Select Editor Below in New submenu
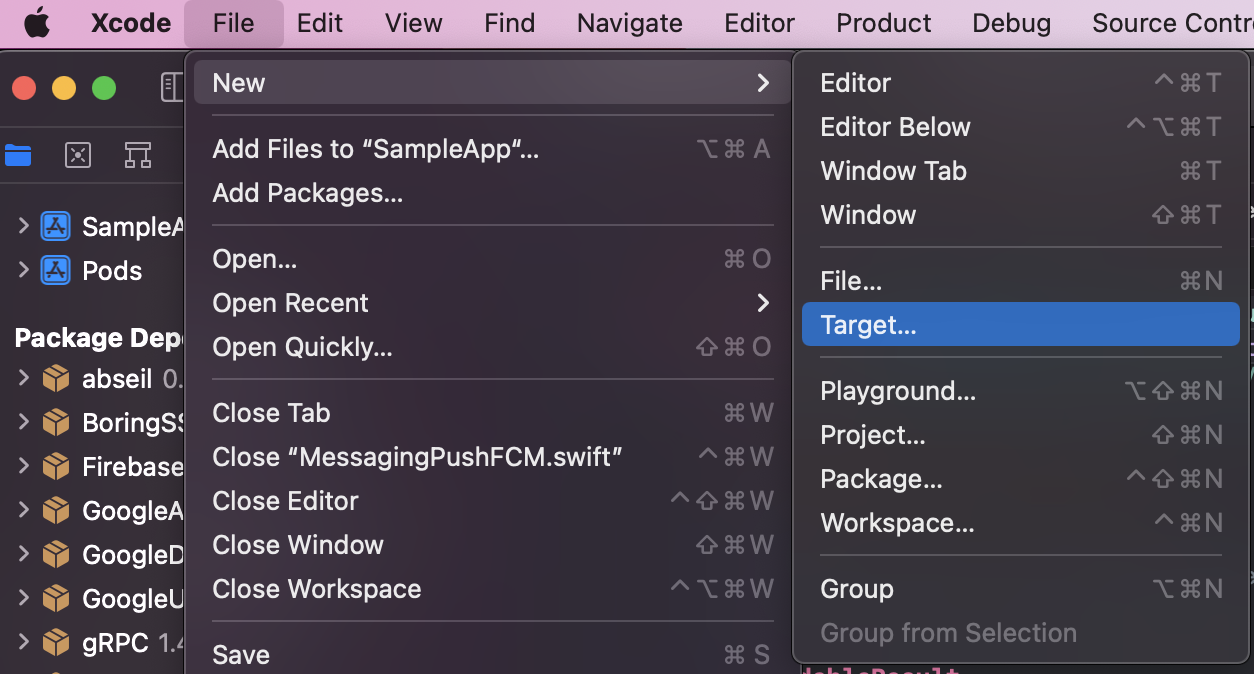 1021,127
